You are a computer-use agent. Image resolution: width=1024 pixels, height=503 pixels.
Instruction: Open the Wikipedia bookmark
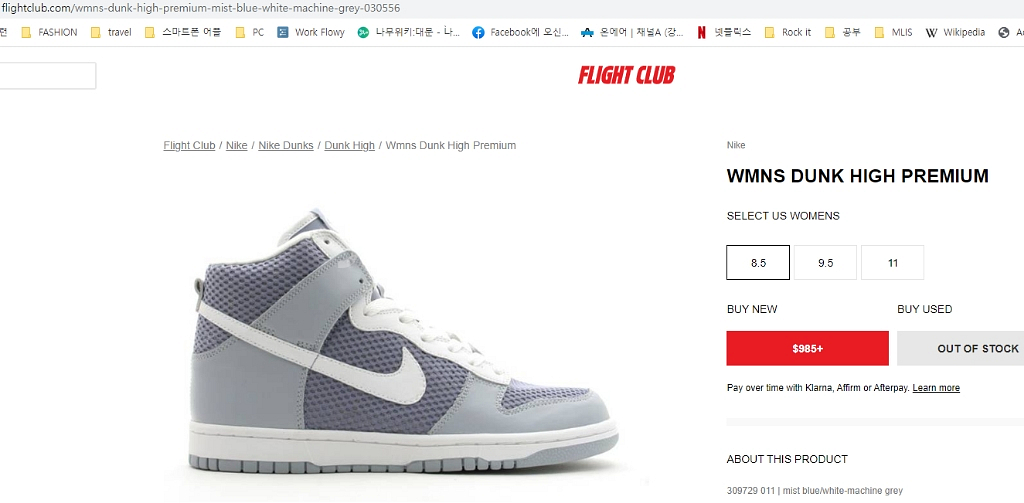point(955,32)
